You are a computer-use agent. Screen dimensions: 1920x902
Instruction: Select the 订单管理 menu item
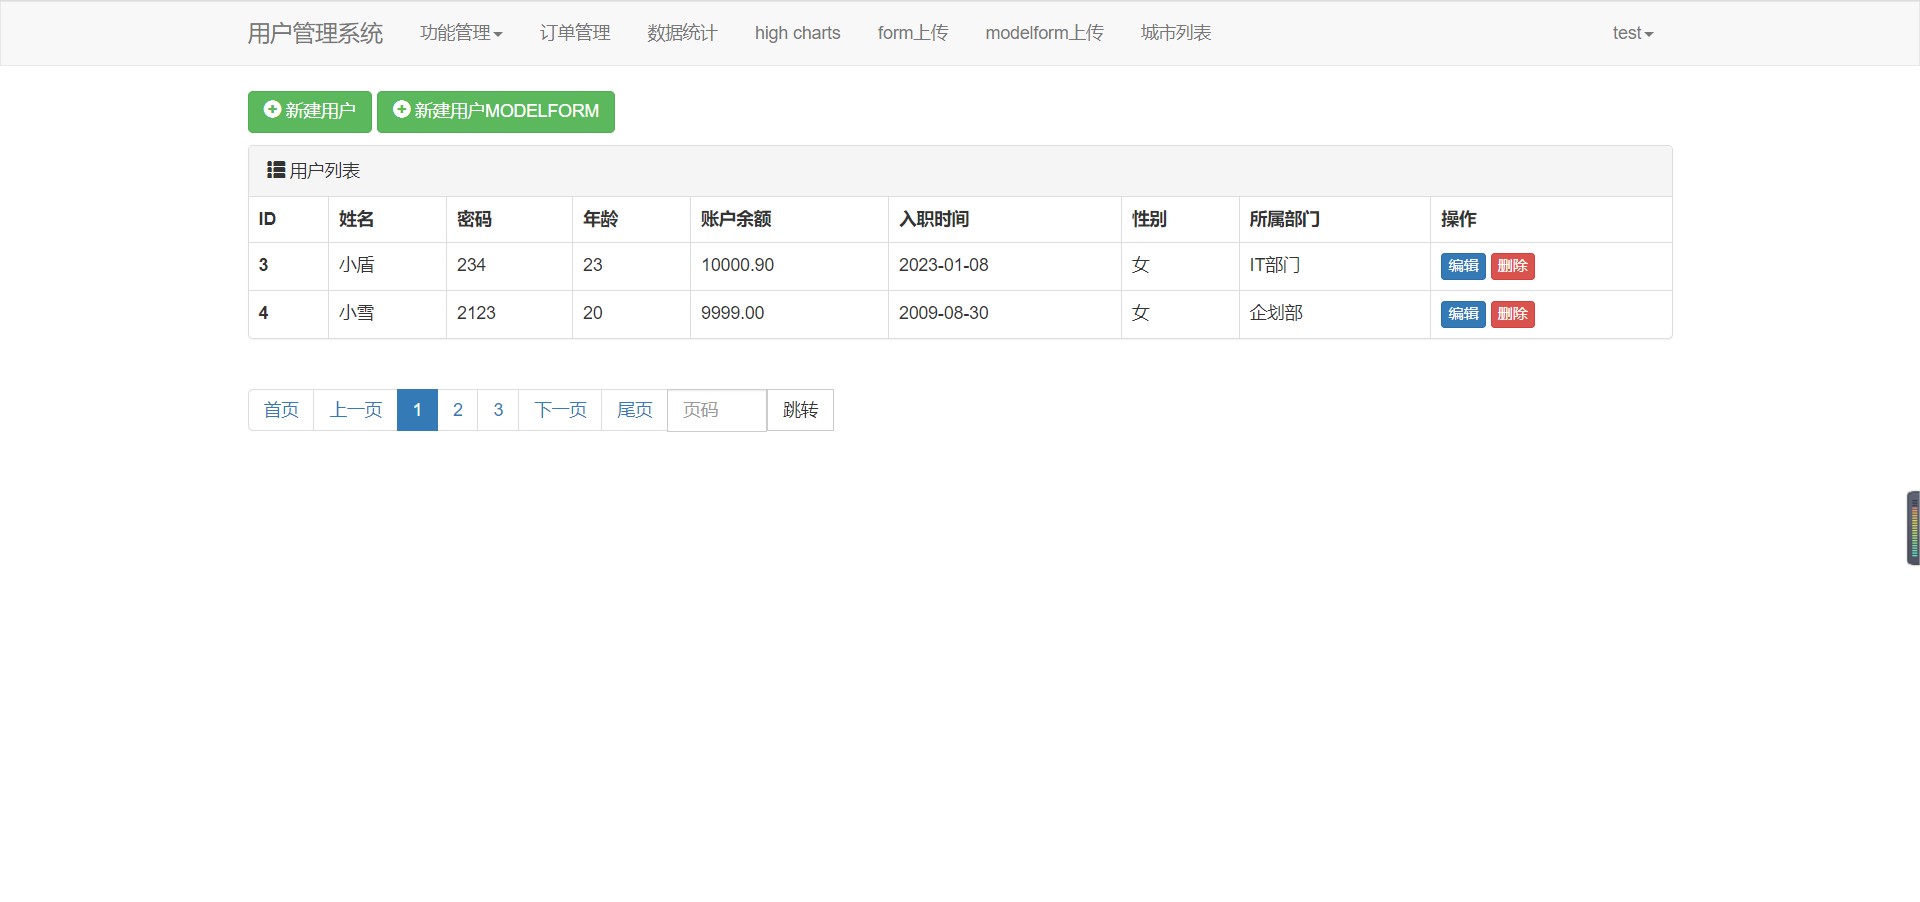574,32
